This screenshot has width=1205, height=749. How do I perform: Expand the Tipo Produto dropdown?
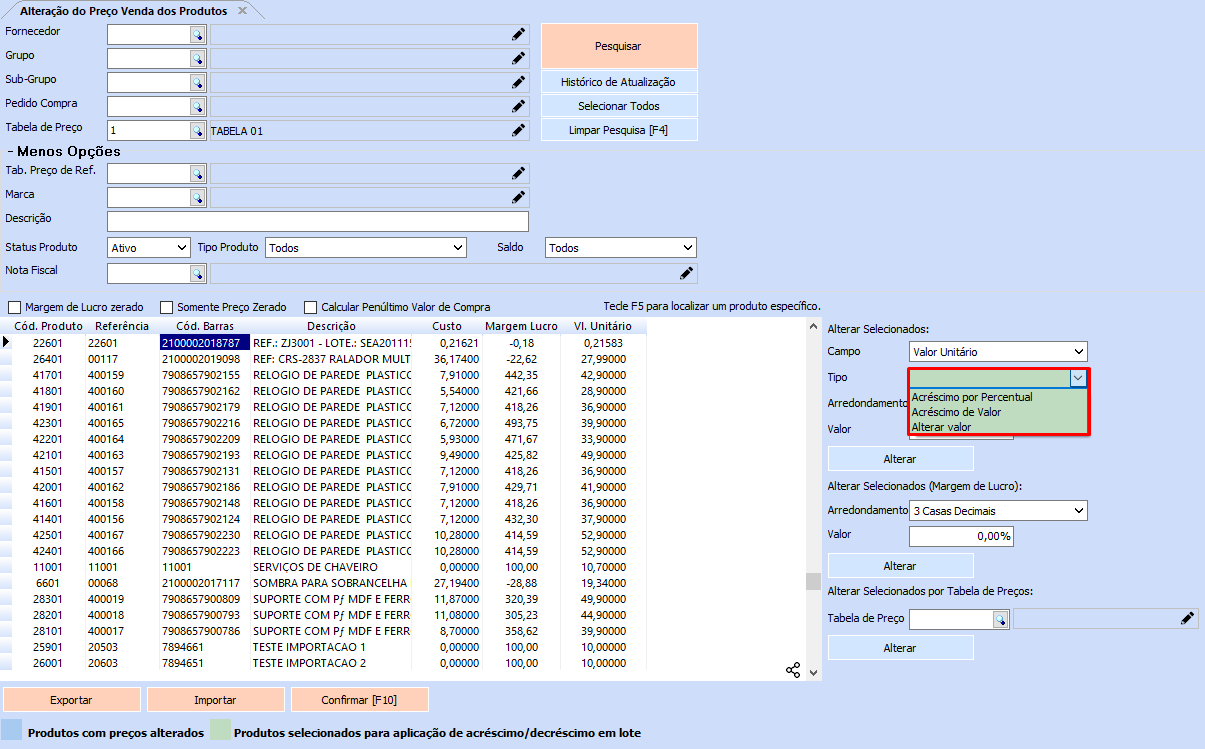(x=366, y=247)
